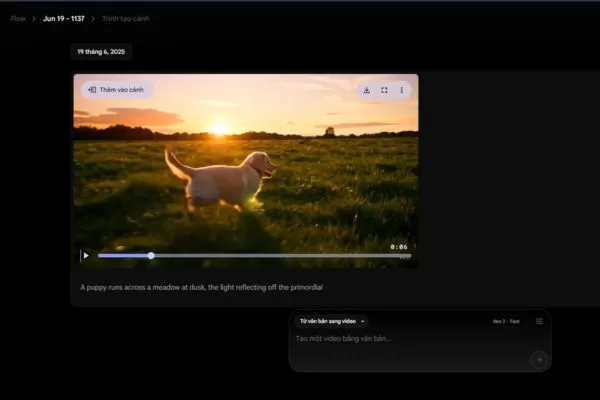Go to Flow in the breadcrumb
The width and height of the screenshot is (600, 400).
point(18,18)
